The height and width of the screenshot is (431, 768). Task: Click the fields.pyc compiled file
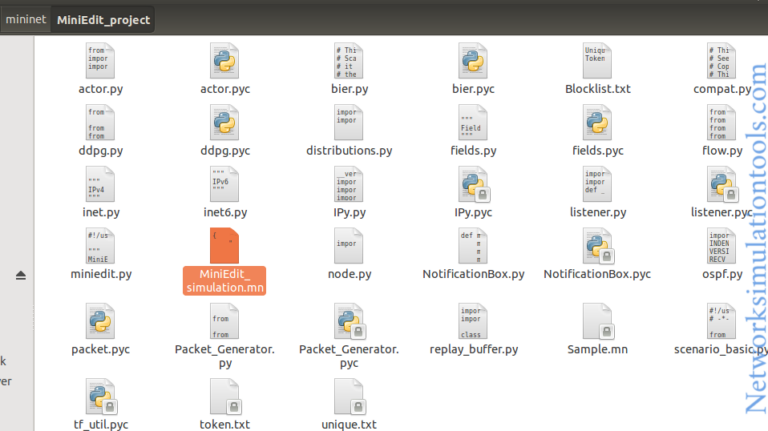point(597,124)
